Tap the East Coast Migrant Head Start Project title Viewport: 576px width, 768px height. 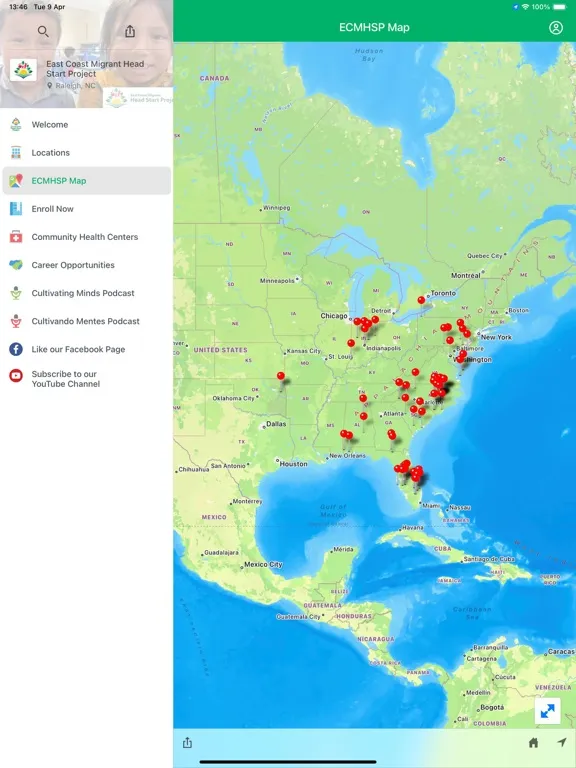[x=95, y=69]
